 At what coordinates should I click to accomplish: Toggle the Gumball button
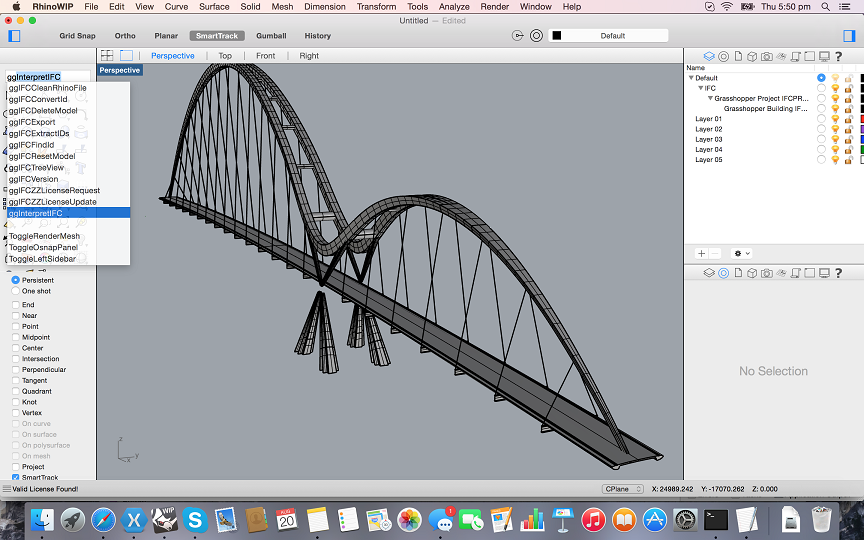(x=271, y=36)
